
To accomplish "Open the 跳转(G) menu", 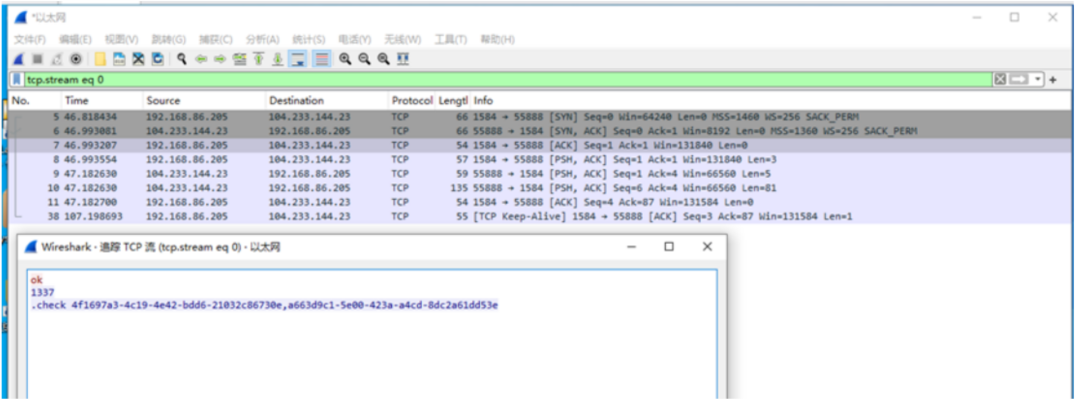I will pos(169,39).
